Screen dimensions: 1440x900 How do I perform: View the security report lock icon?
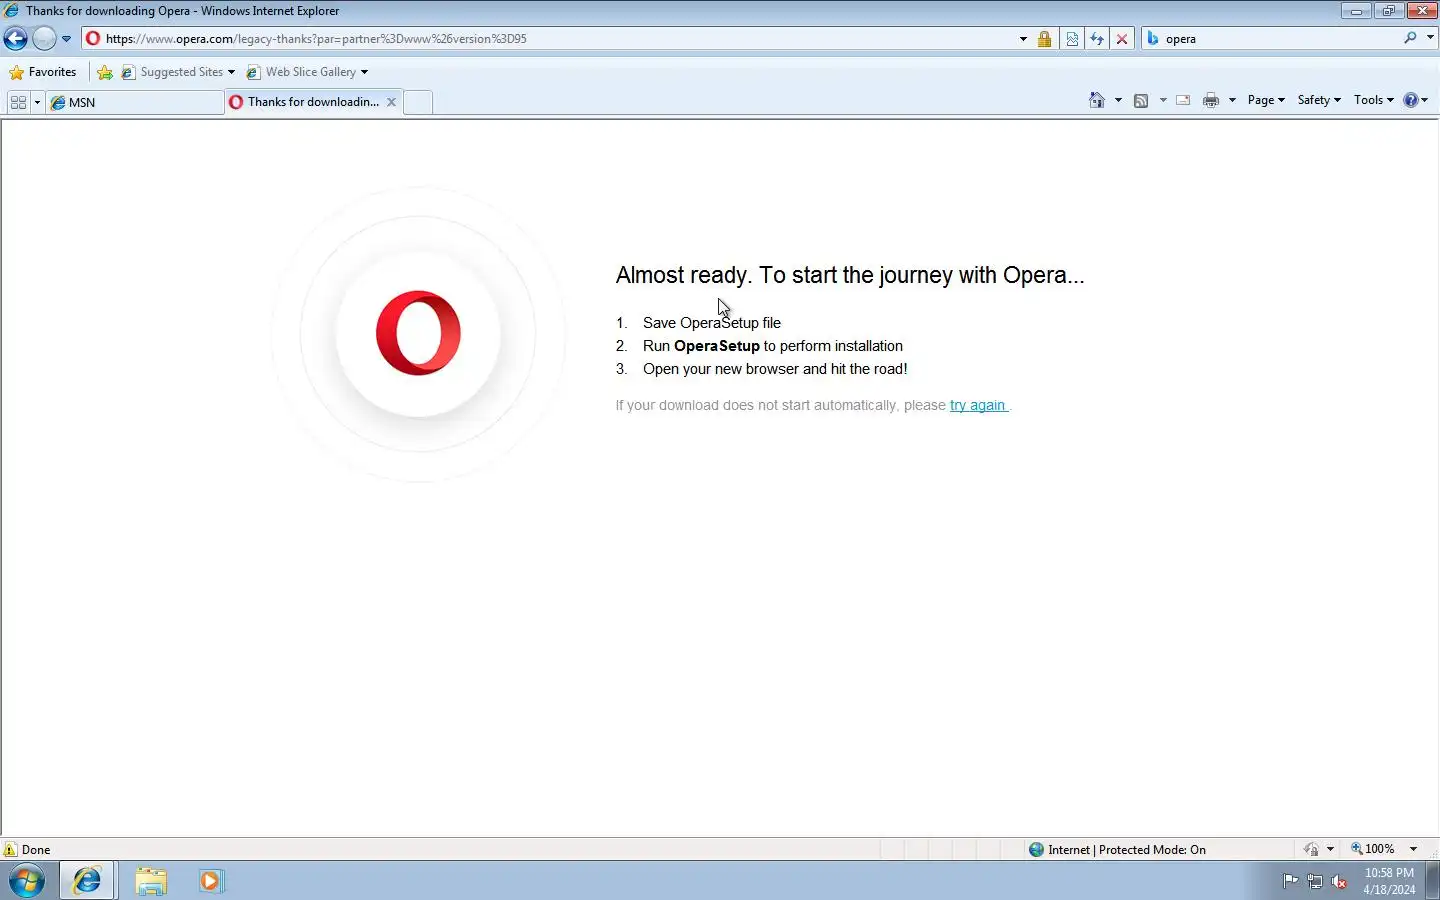(1044, 39)
